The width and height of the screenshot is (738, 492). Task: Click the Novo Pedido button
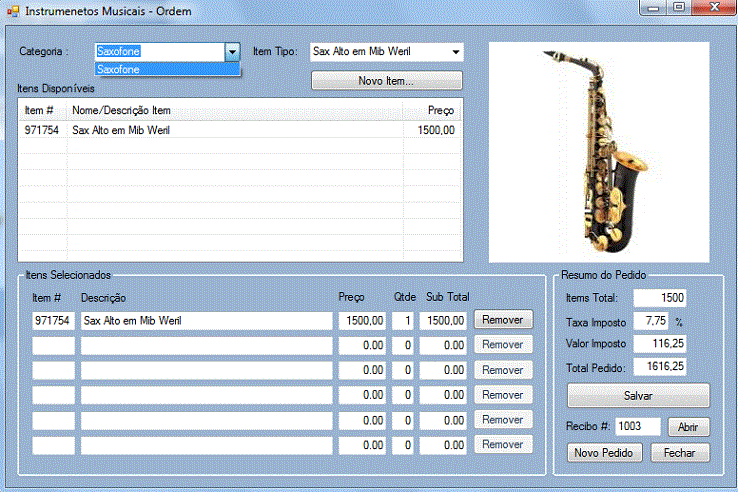pos(604,453)
